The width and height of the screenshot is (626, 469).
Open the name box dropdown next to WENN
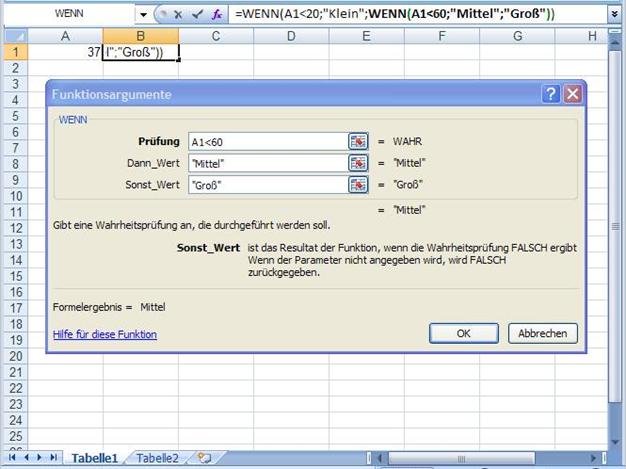(x=144, y=15)
